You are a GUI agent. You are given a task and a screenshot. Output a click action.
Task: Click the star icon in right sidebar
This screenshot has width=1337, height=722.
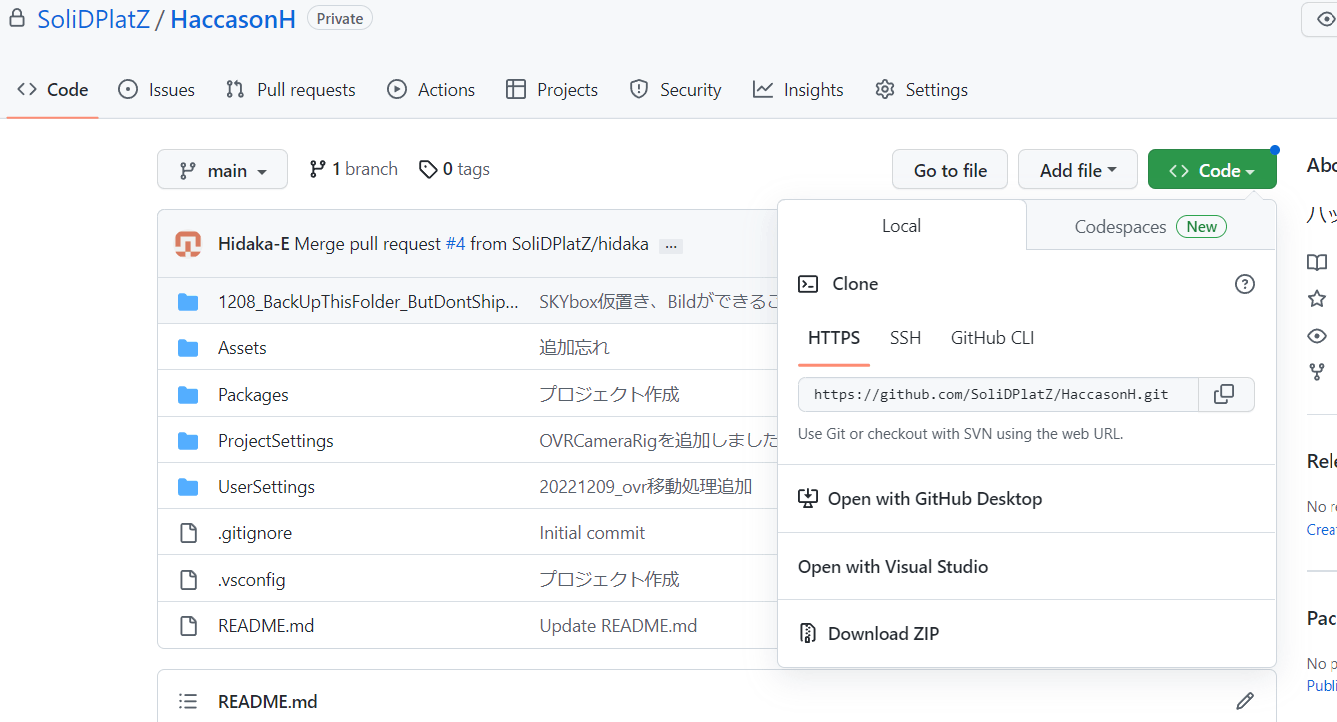(1317, 300)
